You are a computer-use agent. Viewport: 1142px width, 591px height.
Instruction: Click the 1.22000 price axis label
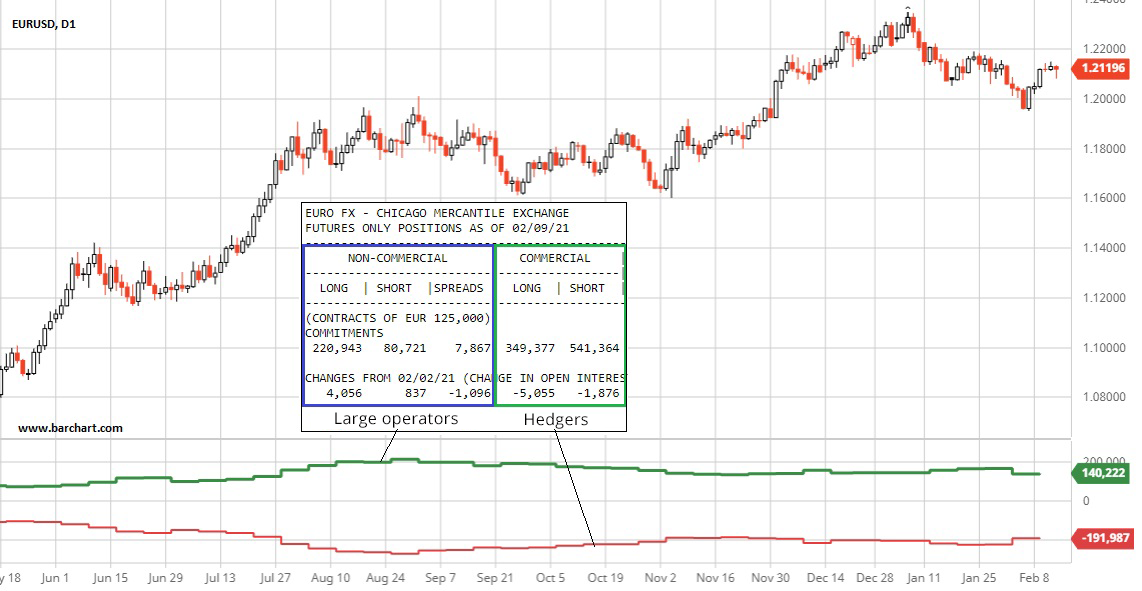tap(1104, 49)
